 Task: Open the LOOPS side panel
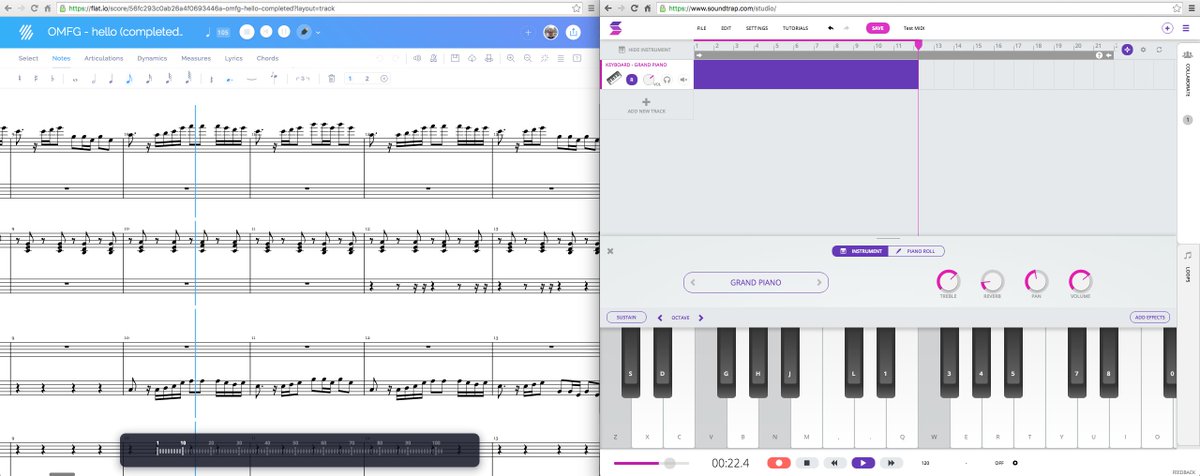click(1187, 265)
